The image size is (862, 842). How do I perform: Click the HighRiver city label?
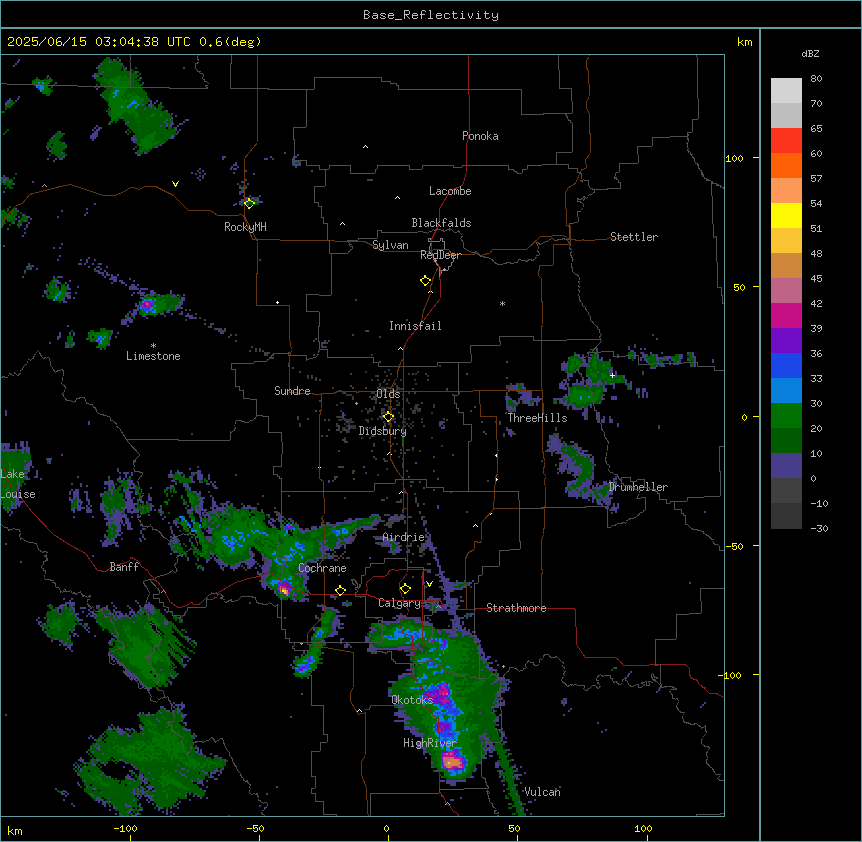click(x=430, y=743)
